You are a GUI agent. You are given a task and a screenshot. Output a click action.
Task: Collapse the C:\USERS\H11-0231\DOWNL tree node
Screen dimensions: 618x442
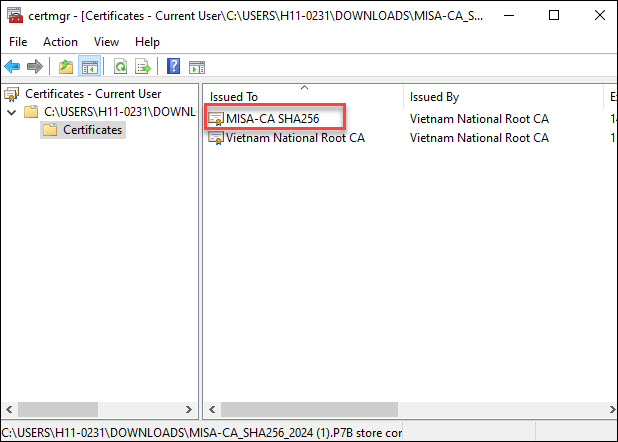click(x=12, y=112)
